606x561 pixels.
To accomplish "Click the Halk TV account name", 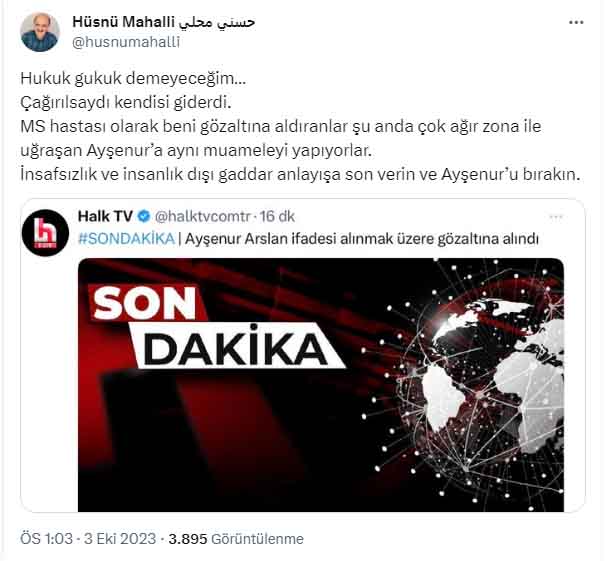I will point(105,216).
